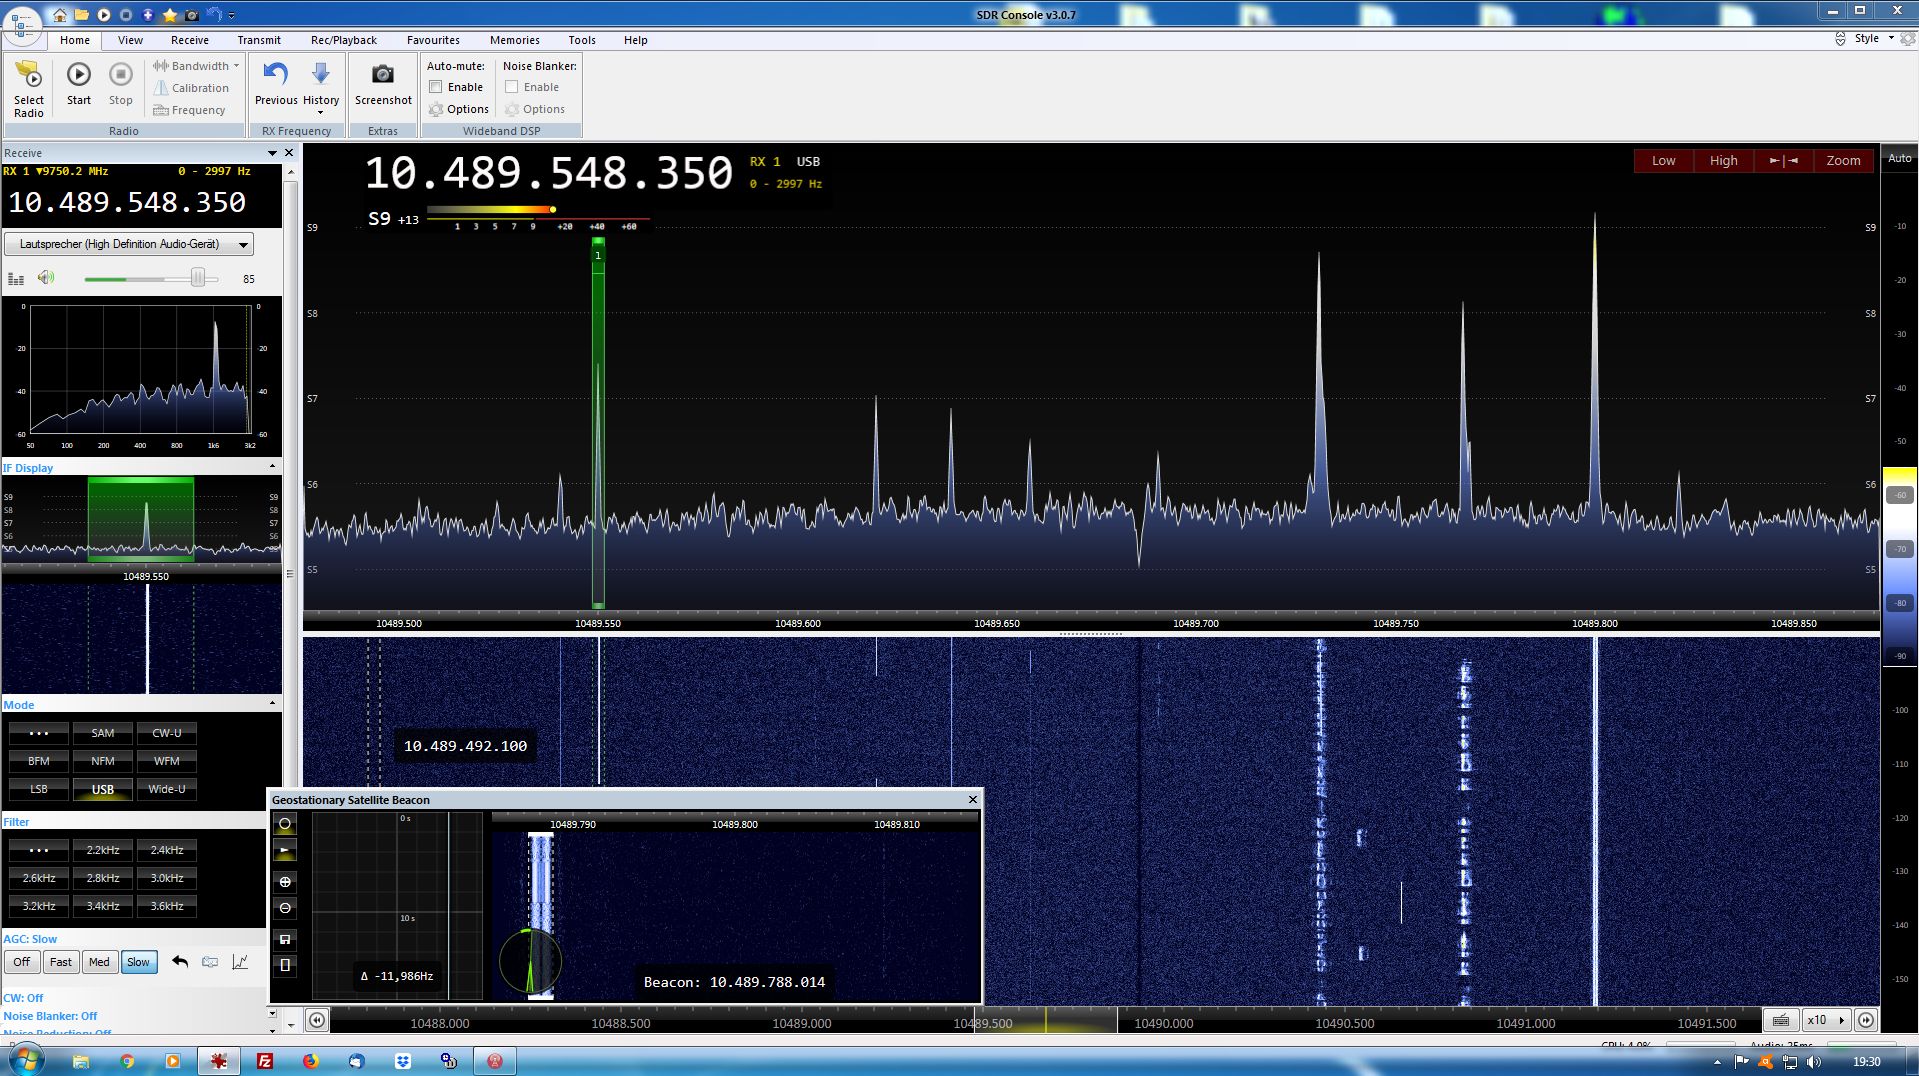Open the Select Radio dialog
1919x1076 pixels.
pyautogui.click(x=29, y=89)
